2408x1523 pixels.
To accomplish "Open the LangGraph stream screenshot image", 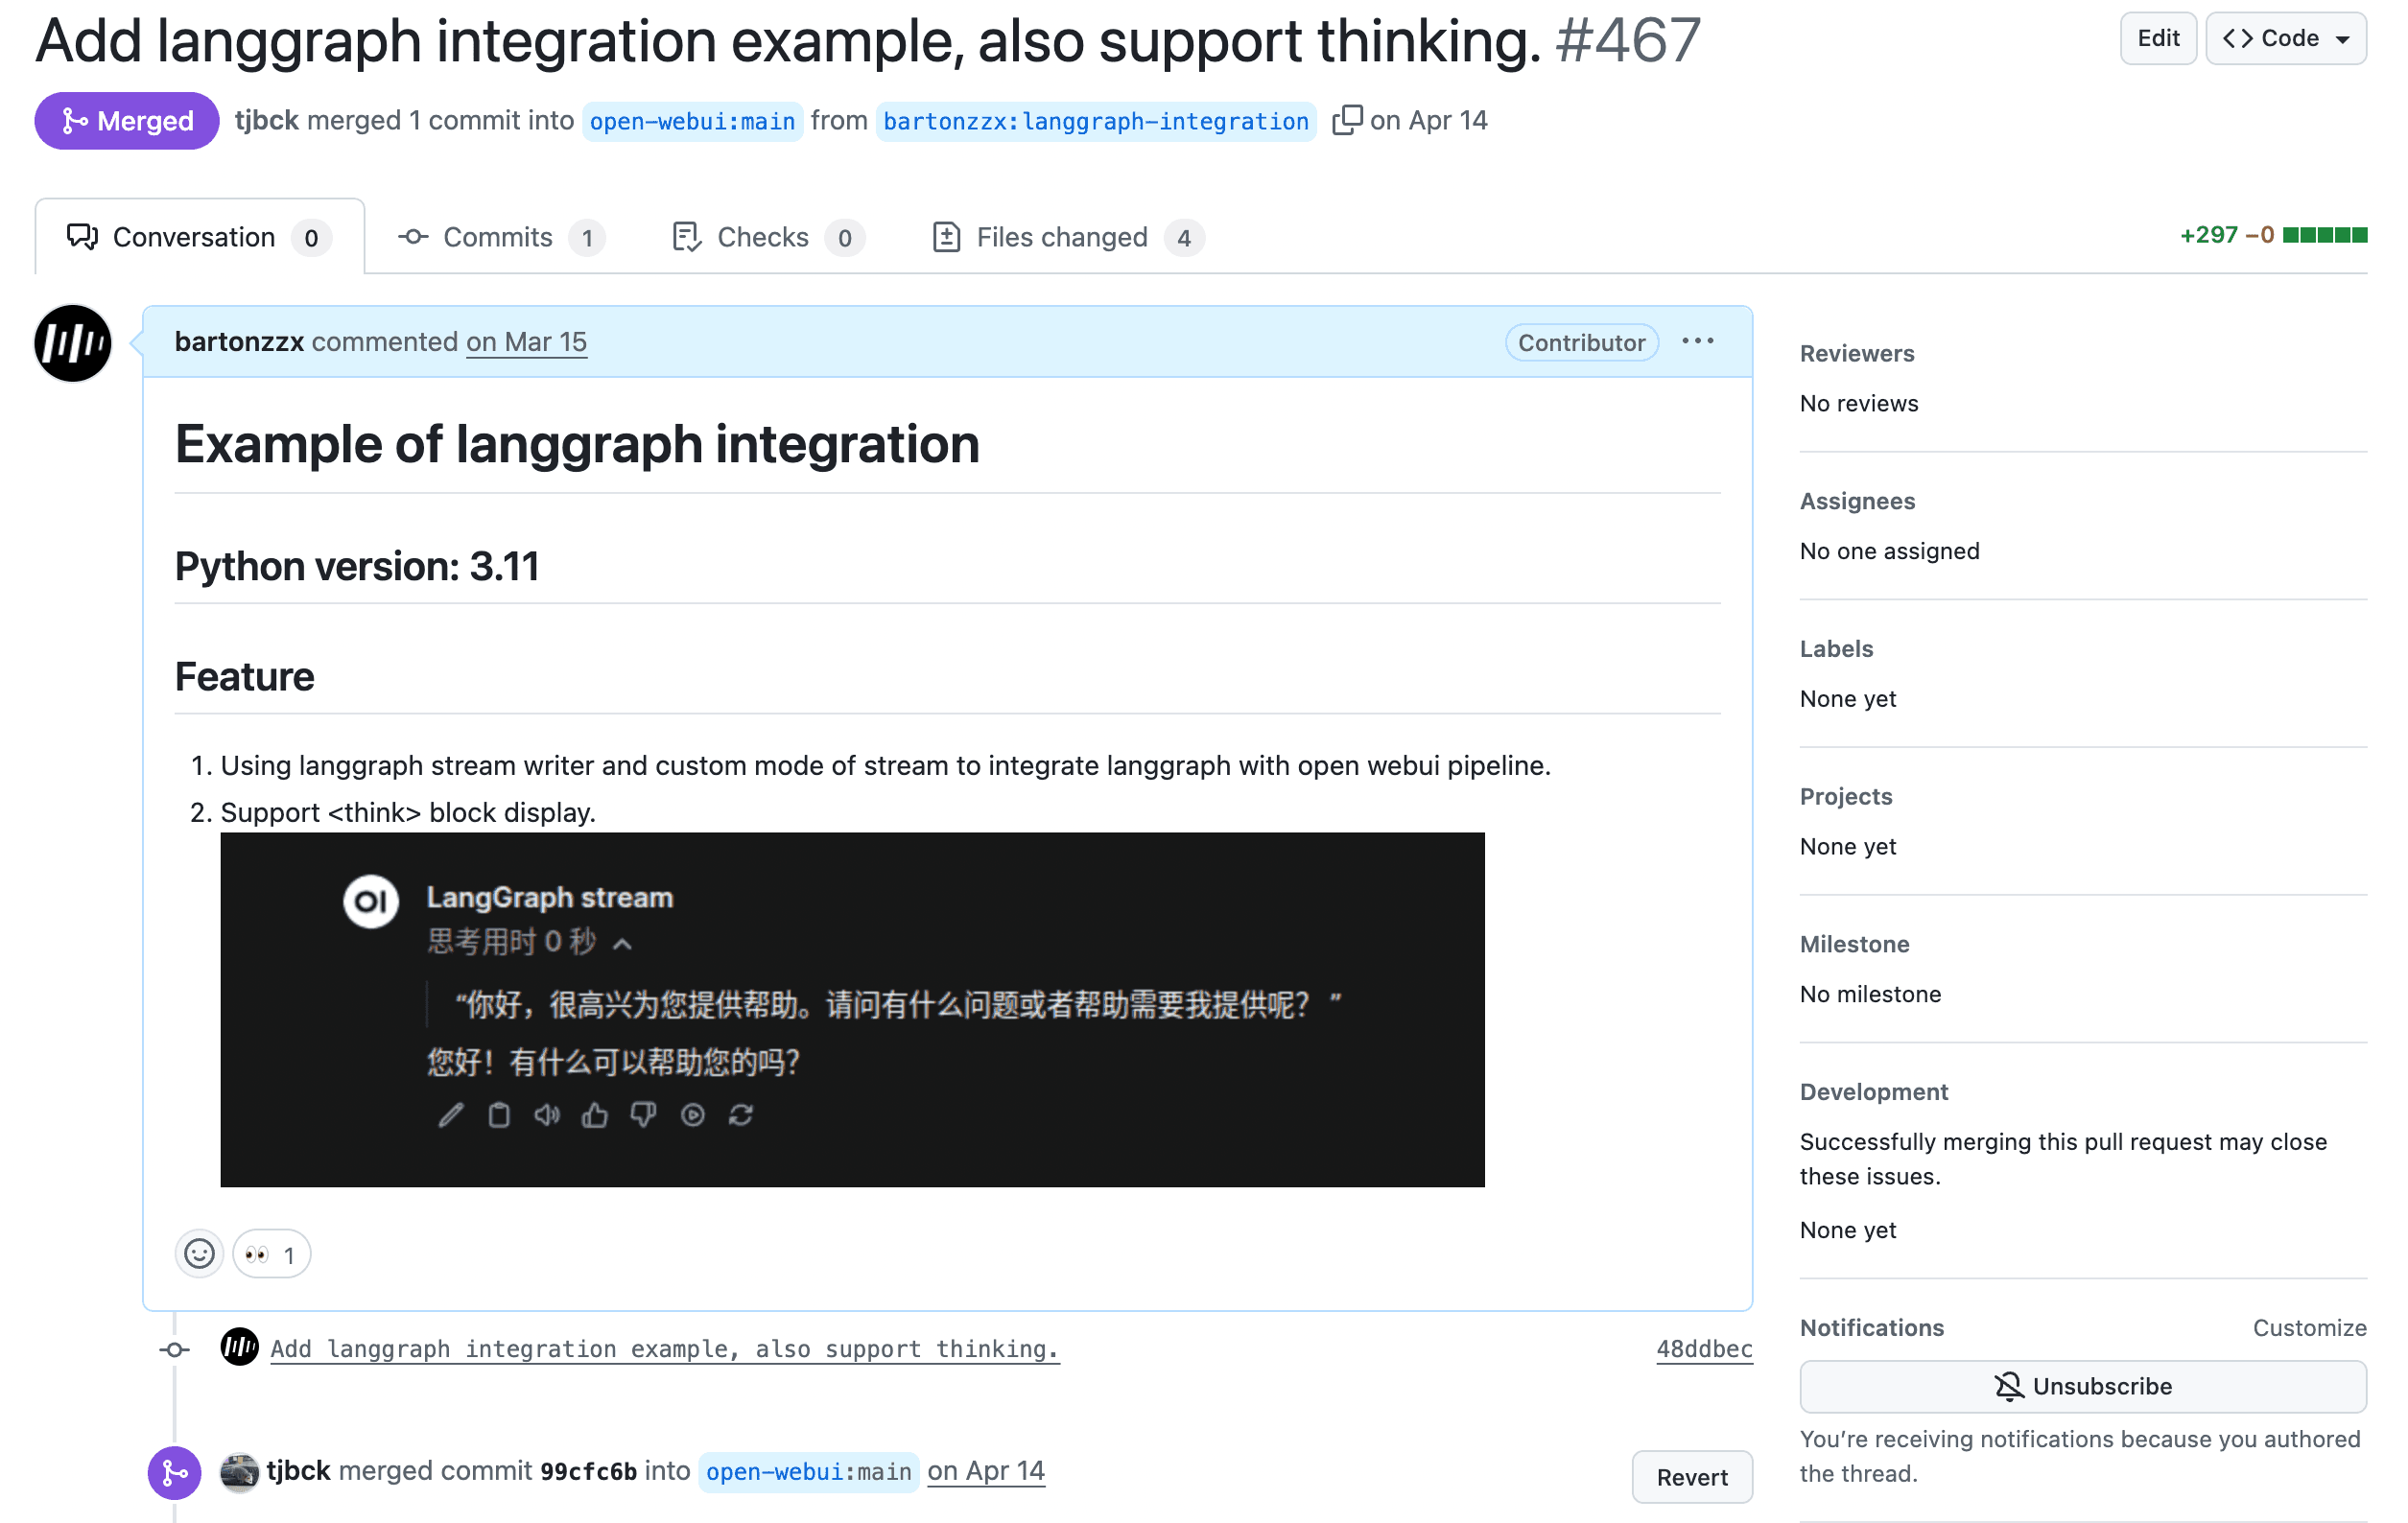I will coord(852,1009).
